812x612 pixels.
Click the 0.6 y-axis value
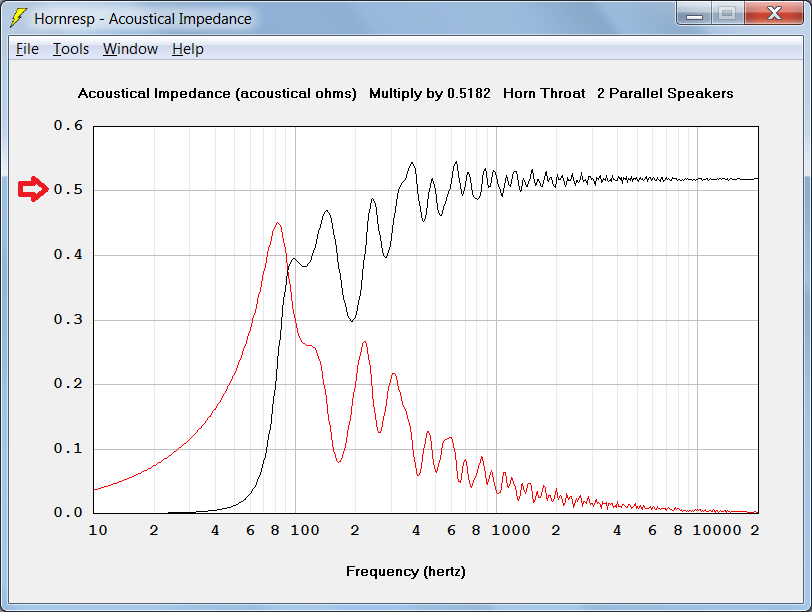click(68, 125)
